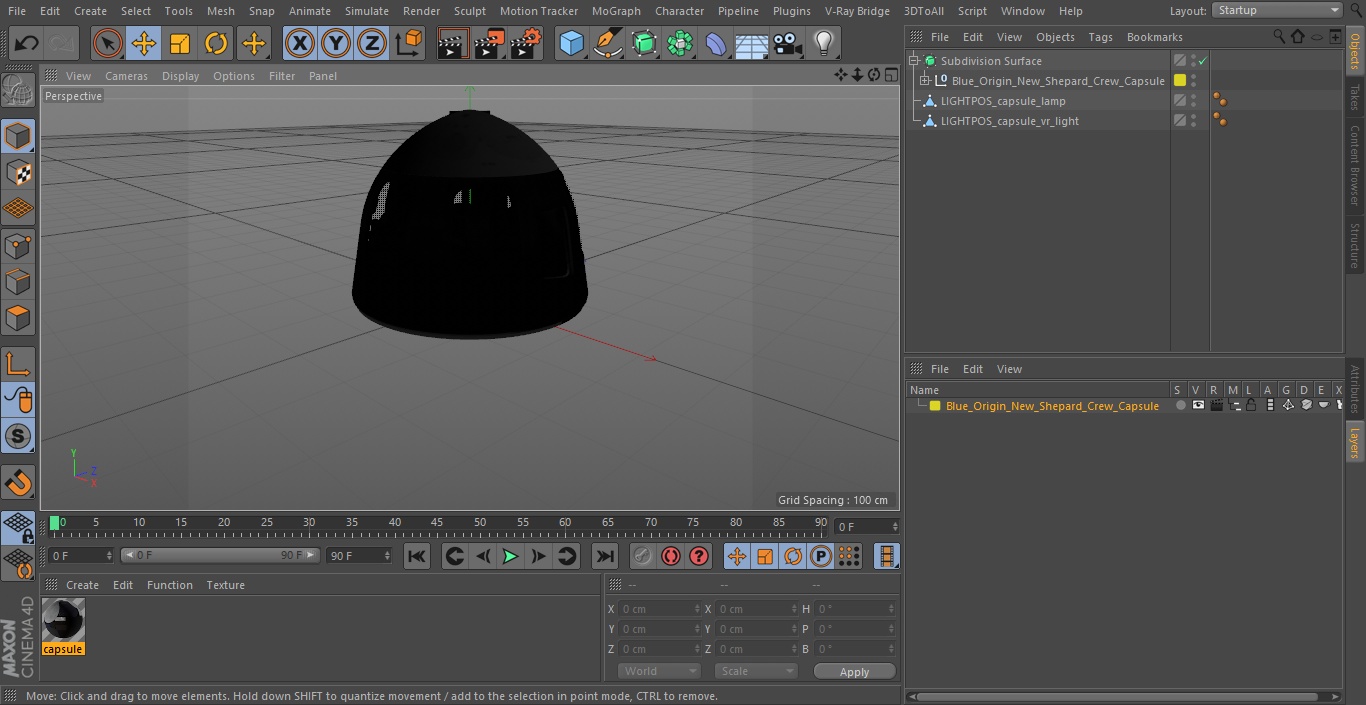Switch to Texture mode icon

(18, 172)
